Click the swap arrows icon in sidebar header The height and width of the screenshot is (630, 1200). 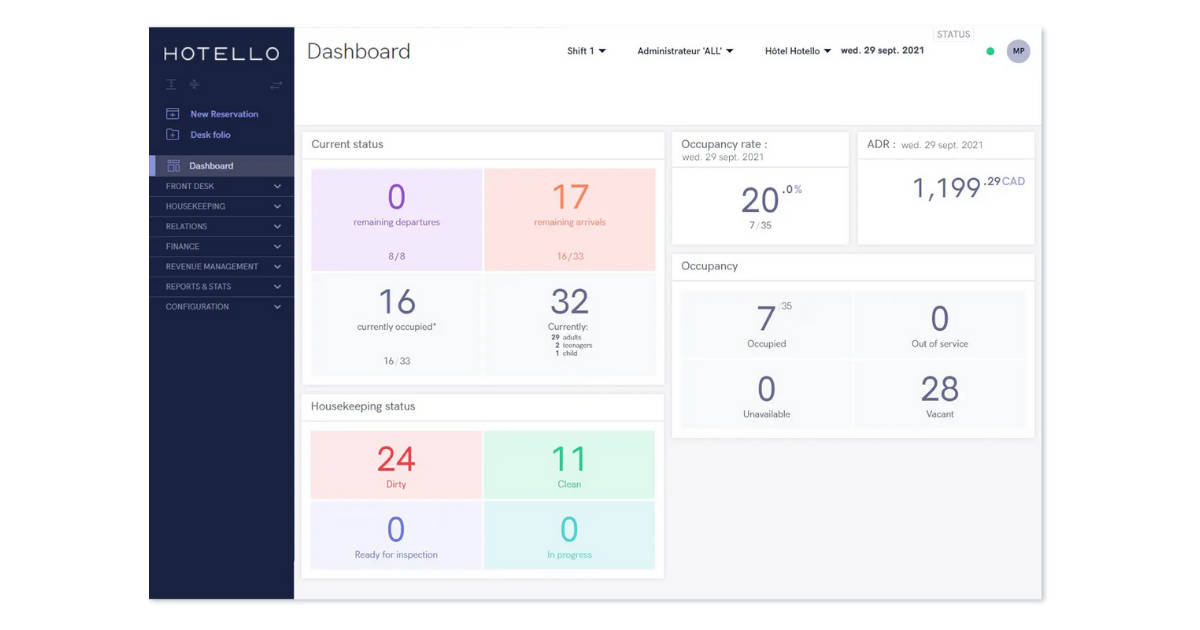(x=276, y=84)
